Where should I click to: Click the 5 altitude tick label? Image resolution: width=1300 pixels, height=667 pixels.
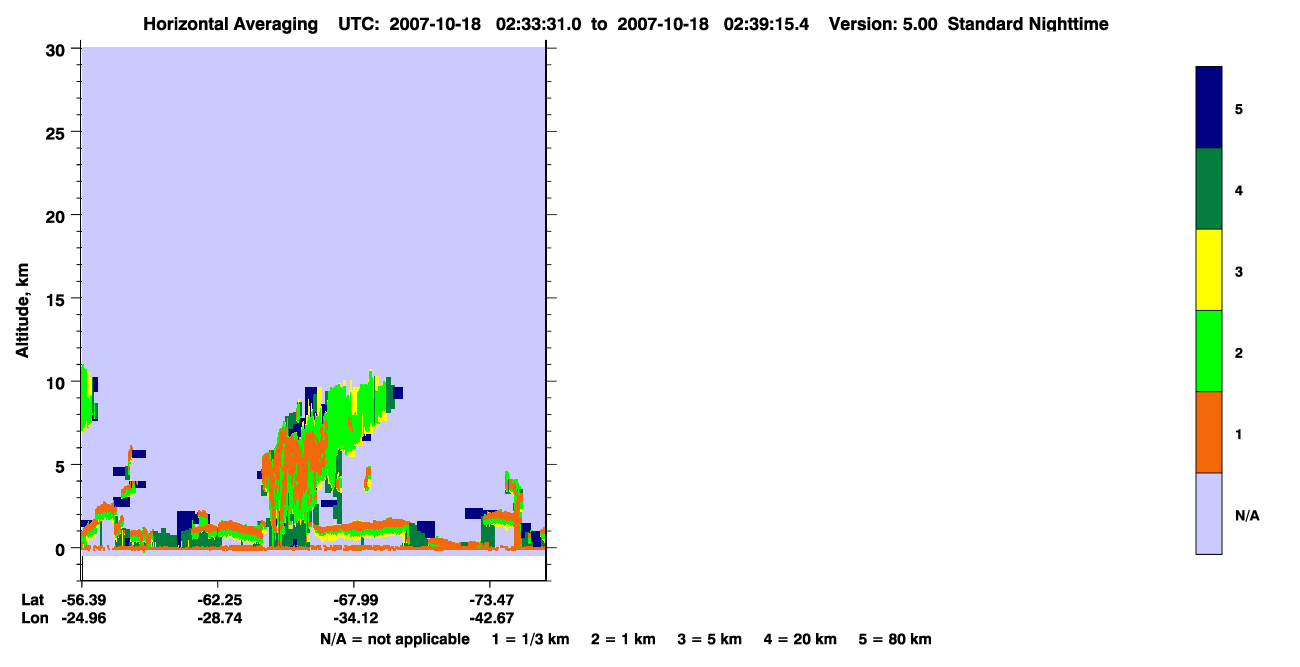point(61,465)
